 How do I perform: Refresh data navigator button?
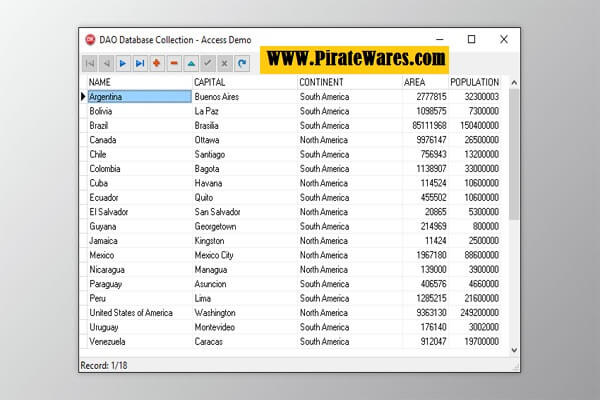coord(242,64)
